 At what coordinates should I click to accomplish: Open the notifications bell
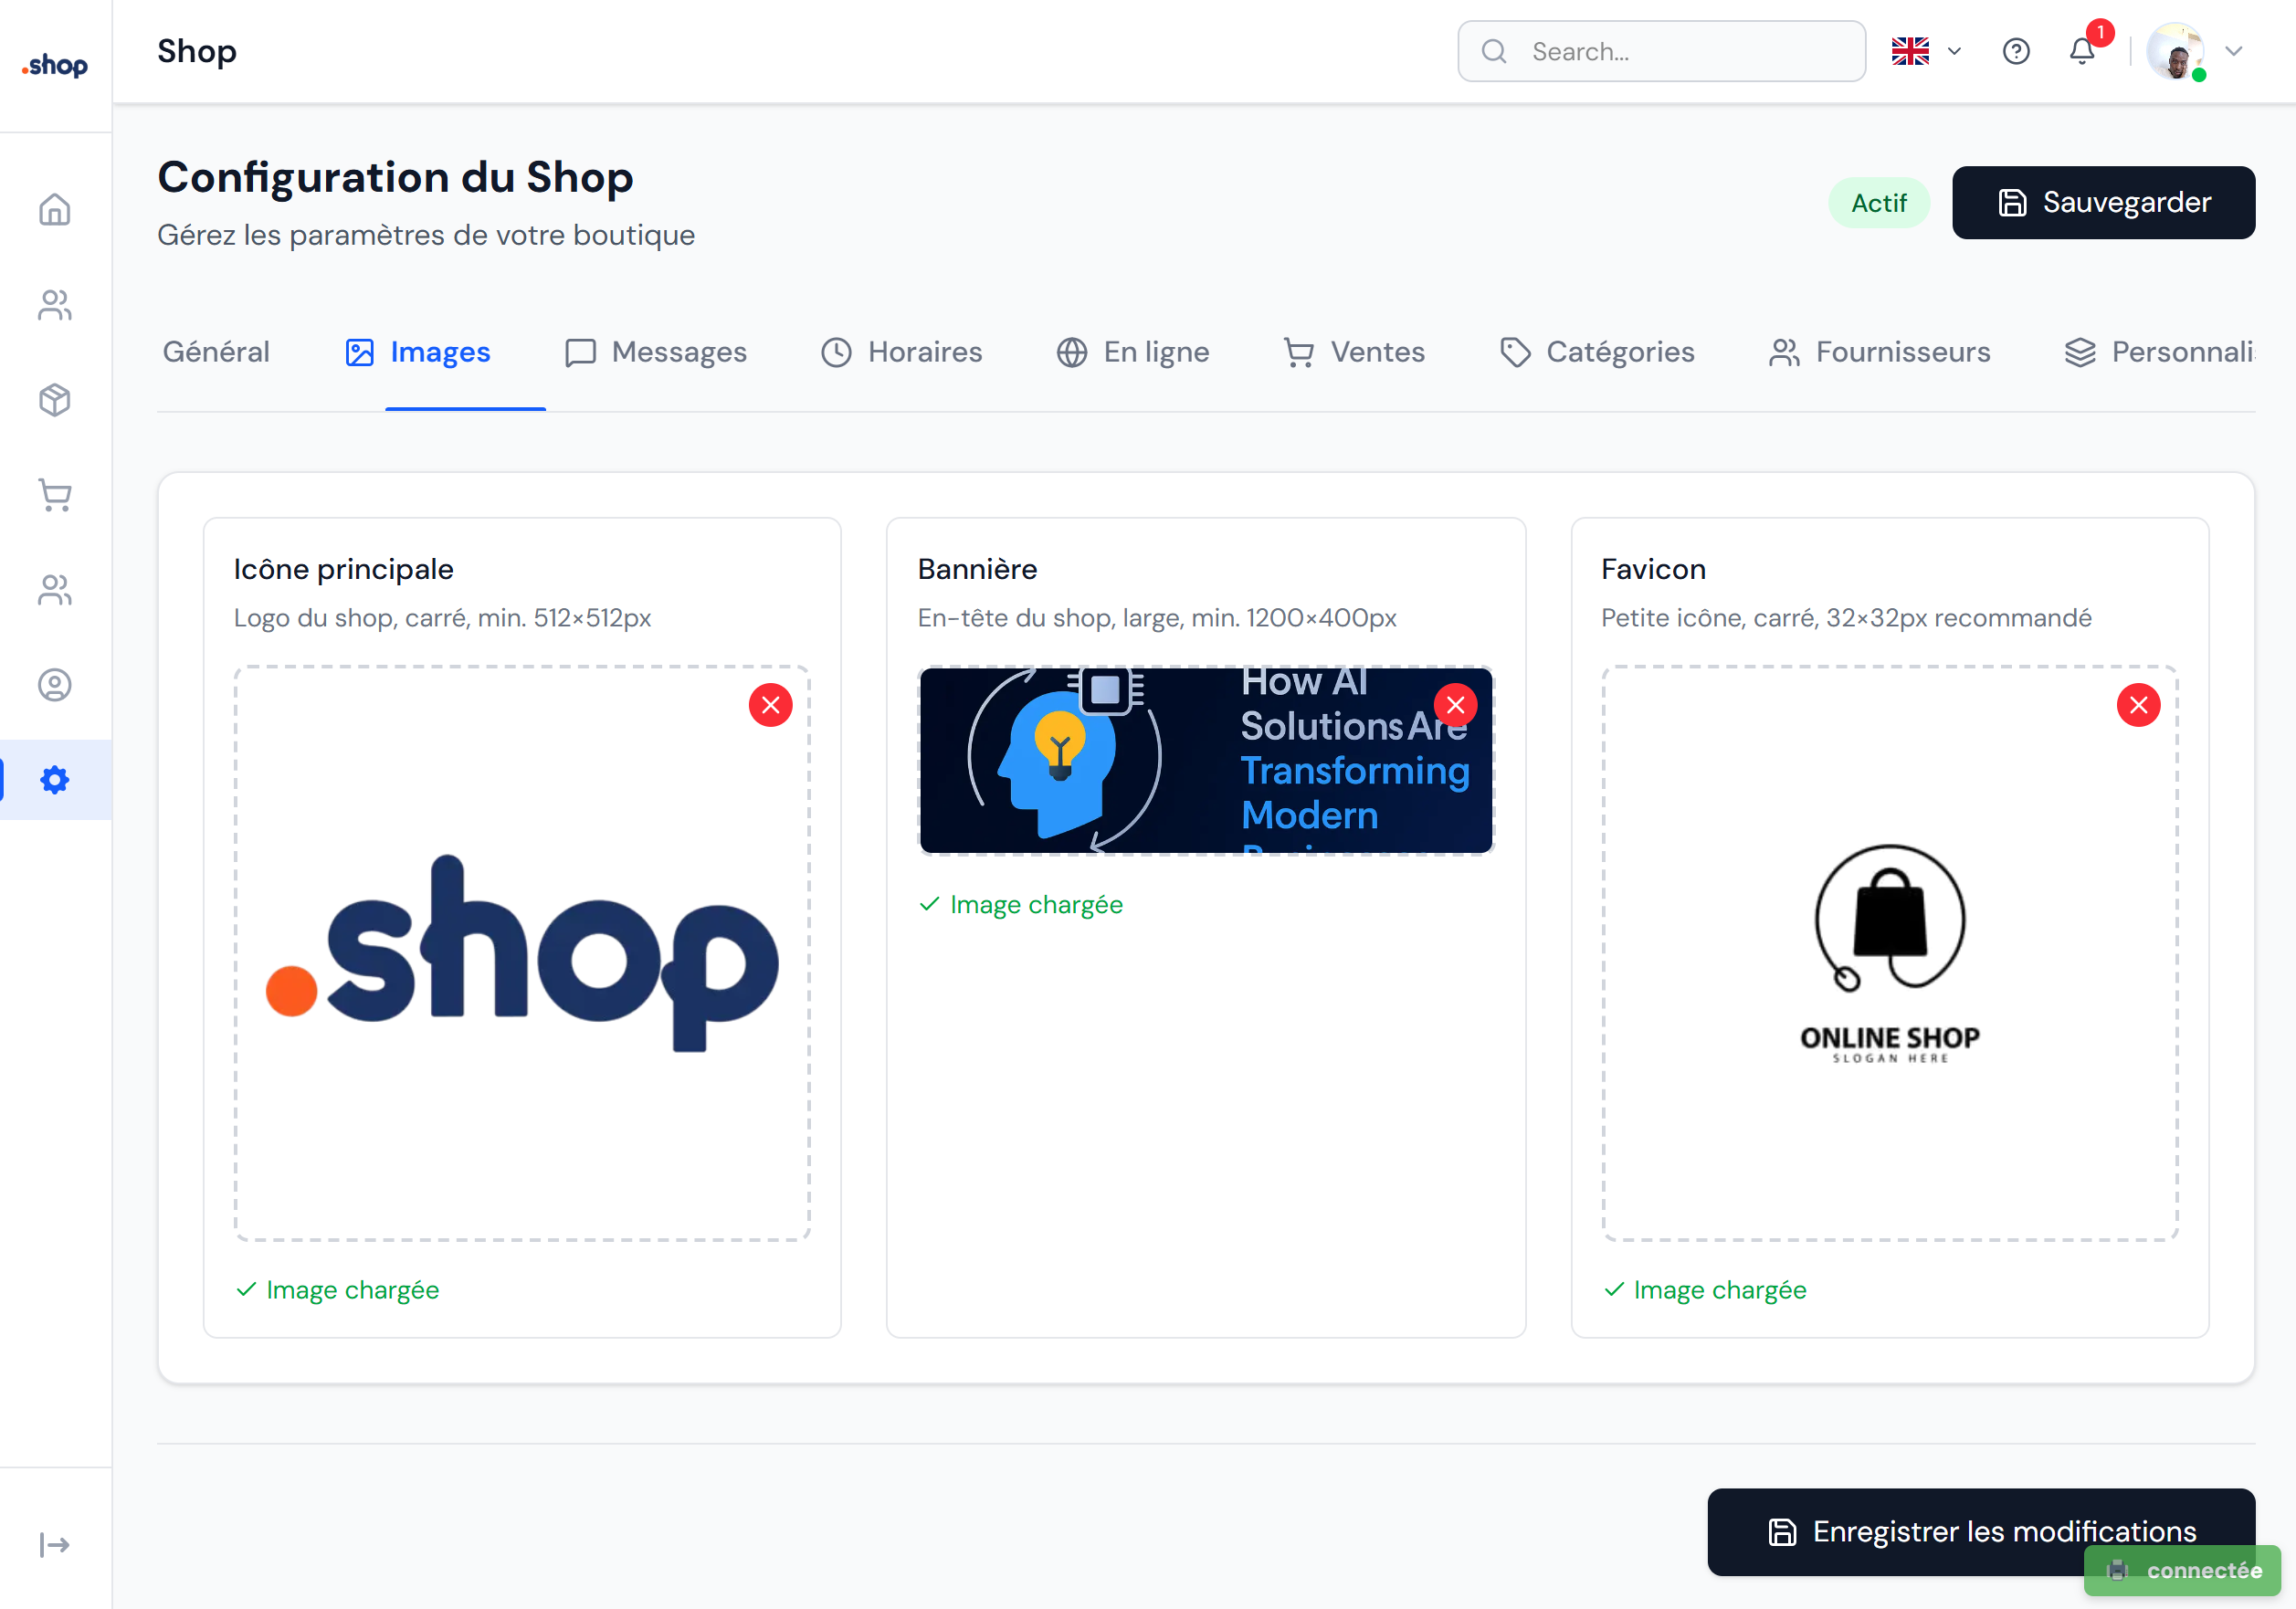tap(2081, 51)
